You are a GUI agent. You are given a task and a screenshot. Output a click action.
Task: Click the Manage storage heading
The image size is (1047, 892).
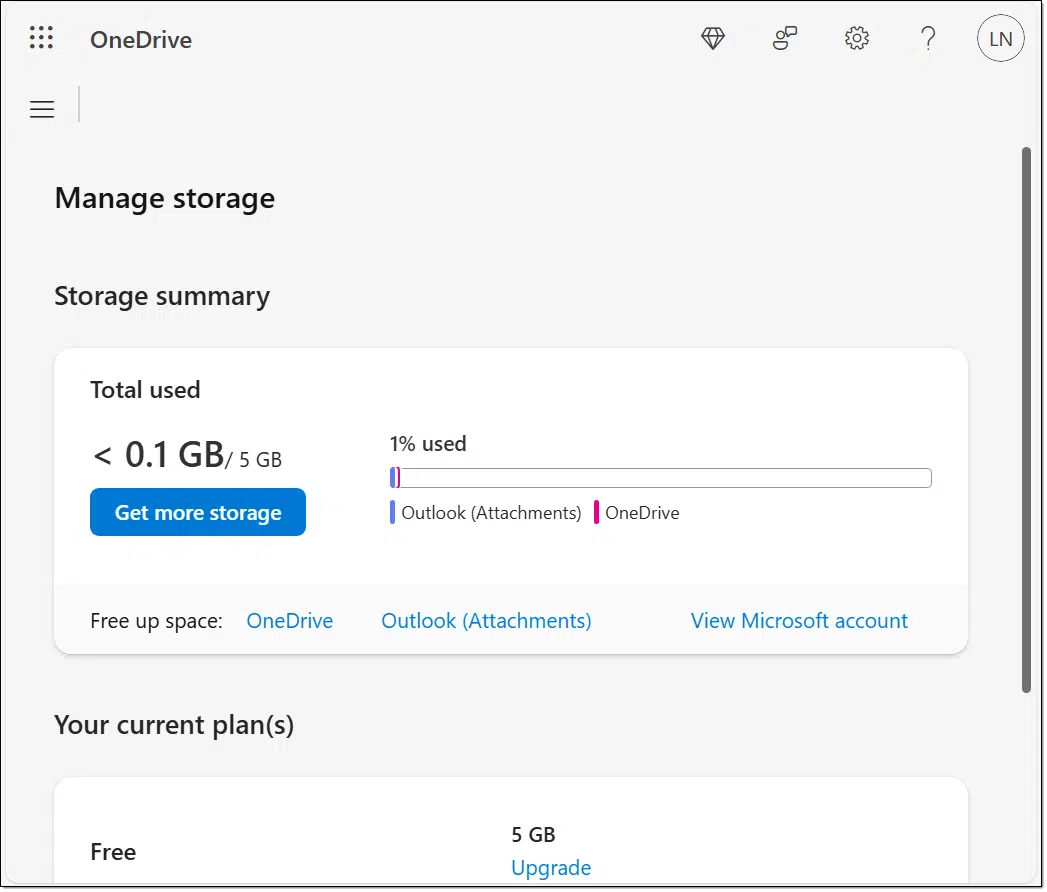click(165, 198)
